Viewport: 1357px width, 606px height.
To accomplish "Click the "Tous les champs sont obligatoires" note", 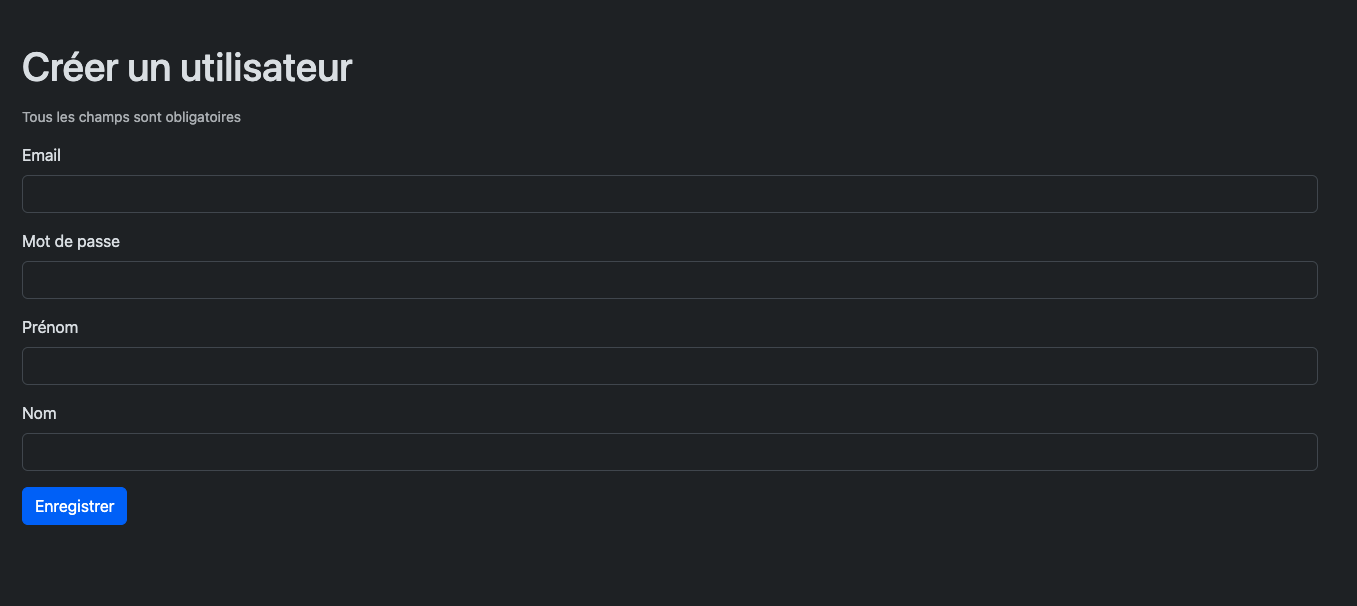I will click(131, 117).
